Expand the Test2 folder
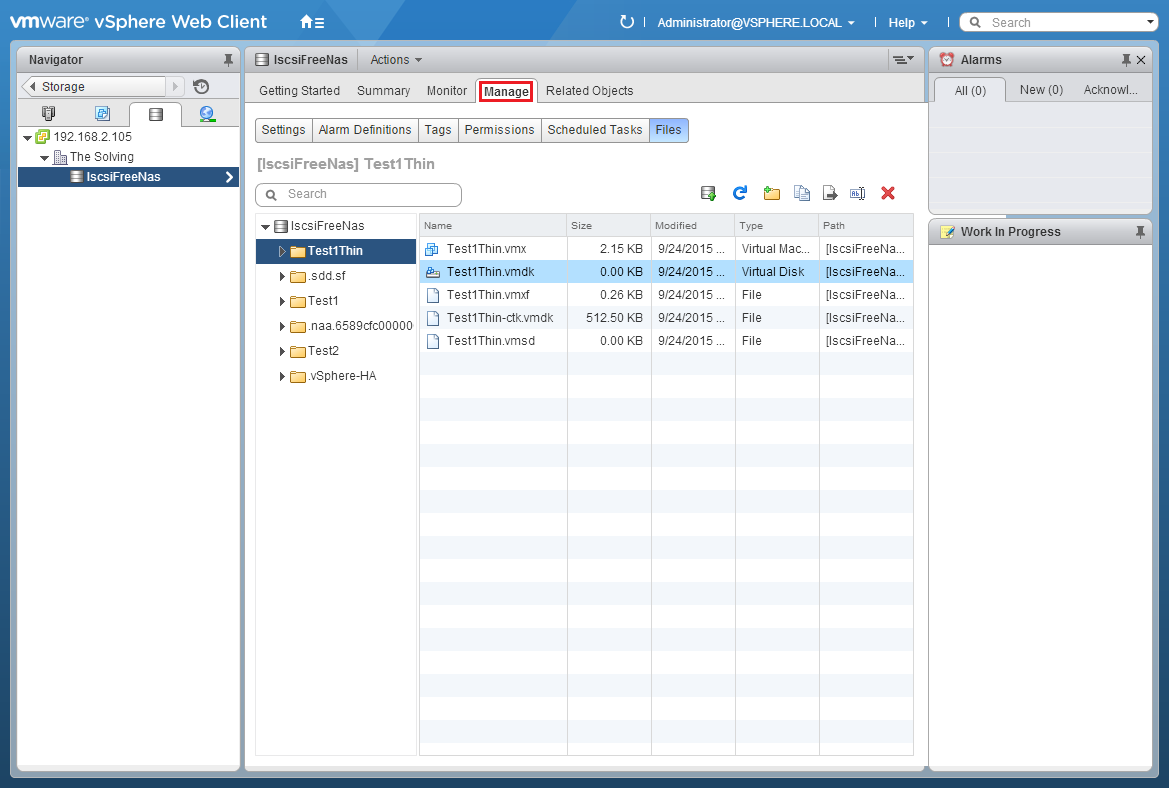 282,351
